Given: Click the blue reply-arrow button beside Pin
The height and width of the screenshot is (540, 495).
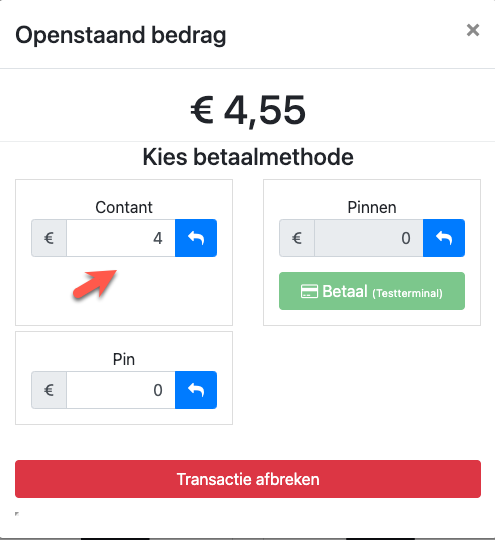Looking at the screenshot, I should point(196,390).
